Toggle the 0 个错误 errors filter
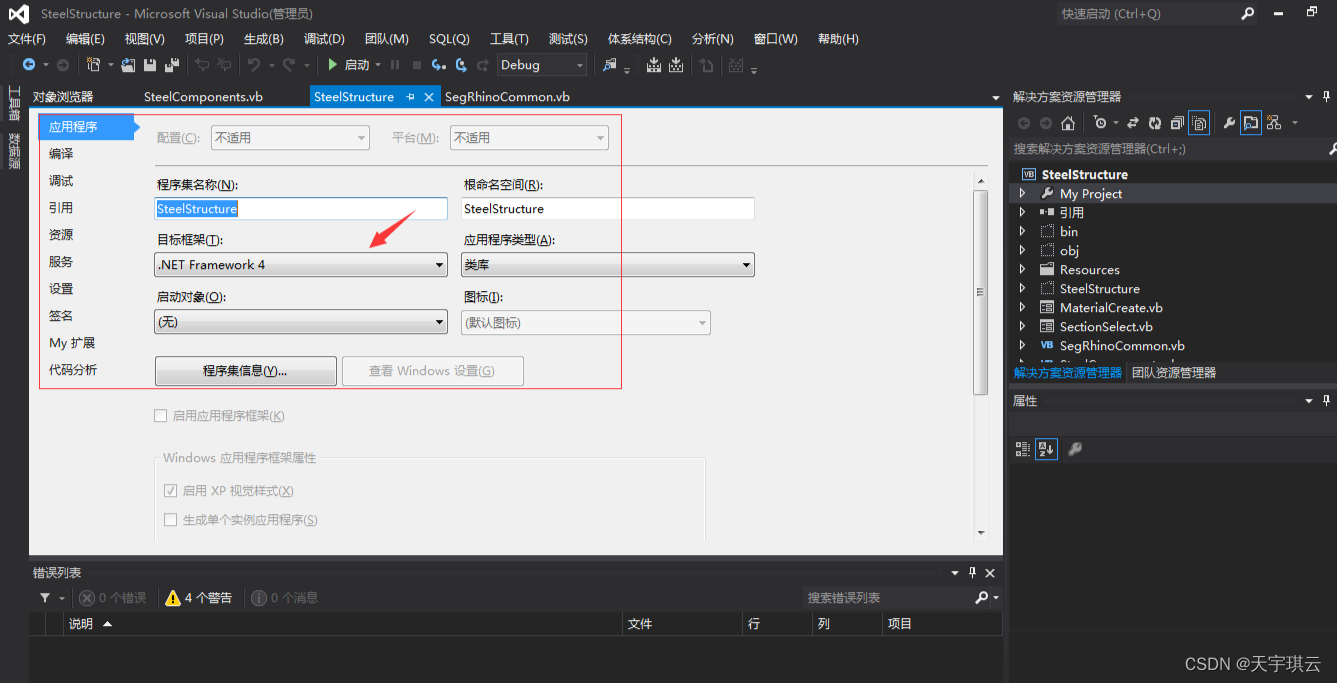 point(113,598)
